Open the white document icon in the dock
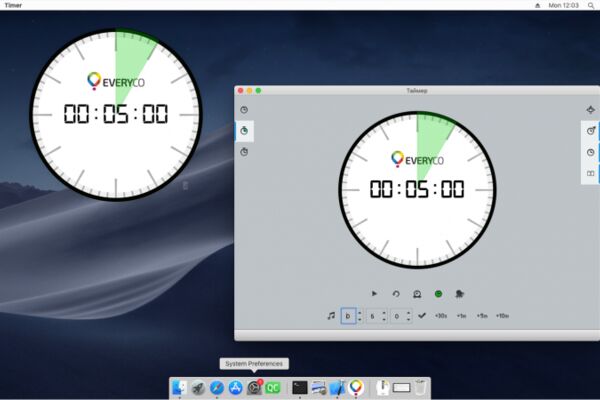600x400 pixels. coord(382,388)
